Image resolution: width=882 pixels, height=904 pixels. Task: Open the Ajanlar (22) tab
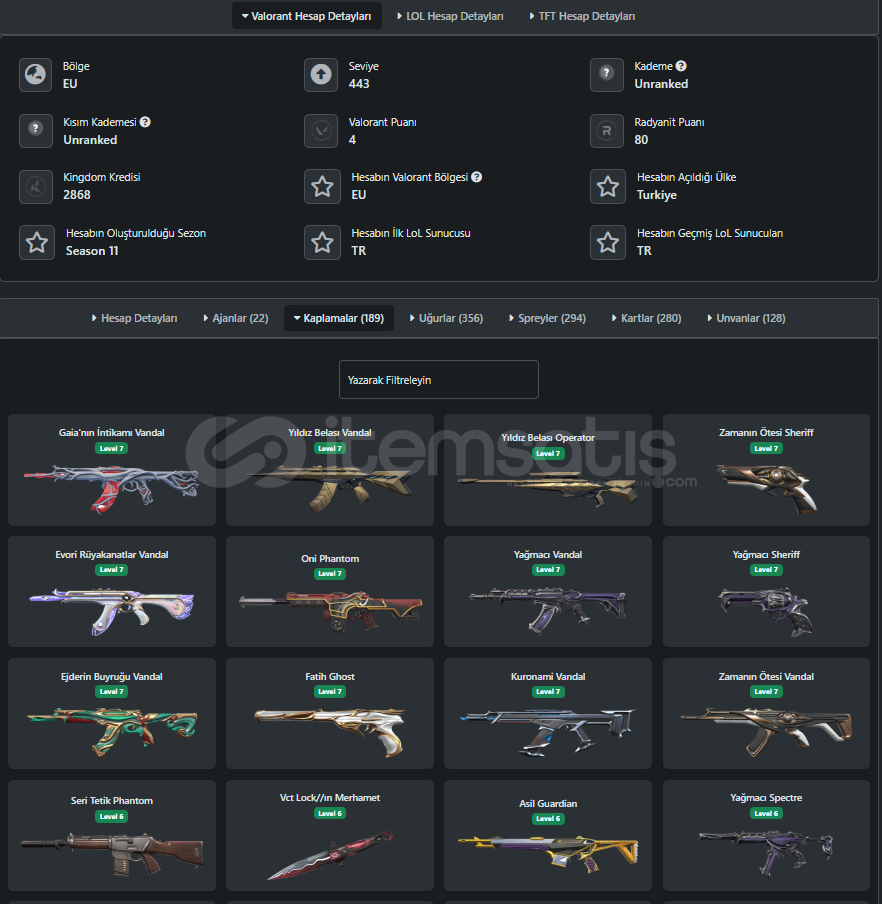pos(236,318)
